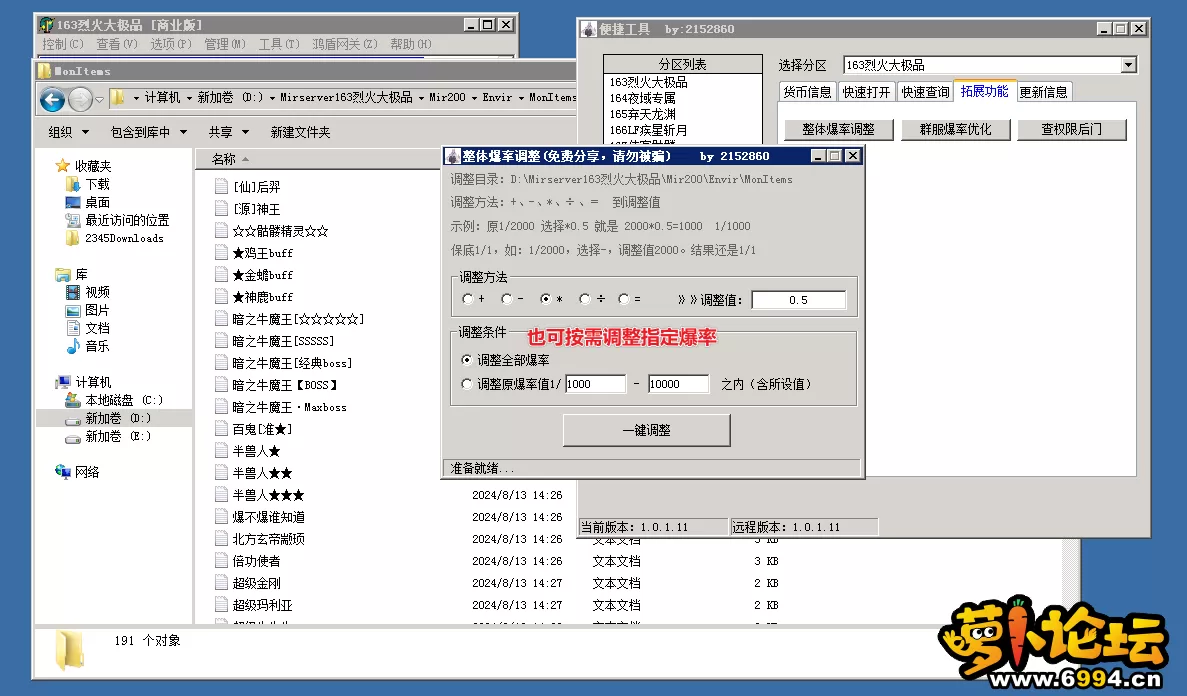The height and width of the screenshot is (696, 1187).
Task: Open the 控制(C) menu
Action: click(63, 44)
